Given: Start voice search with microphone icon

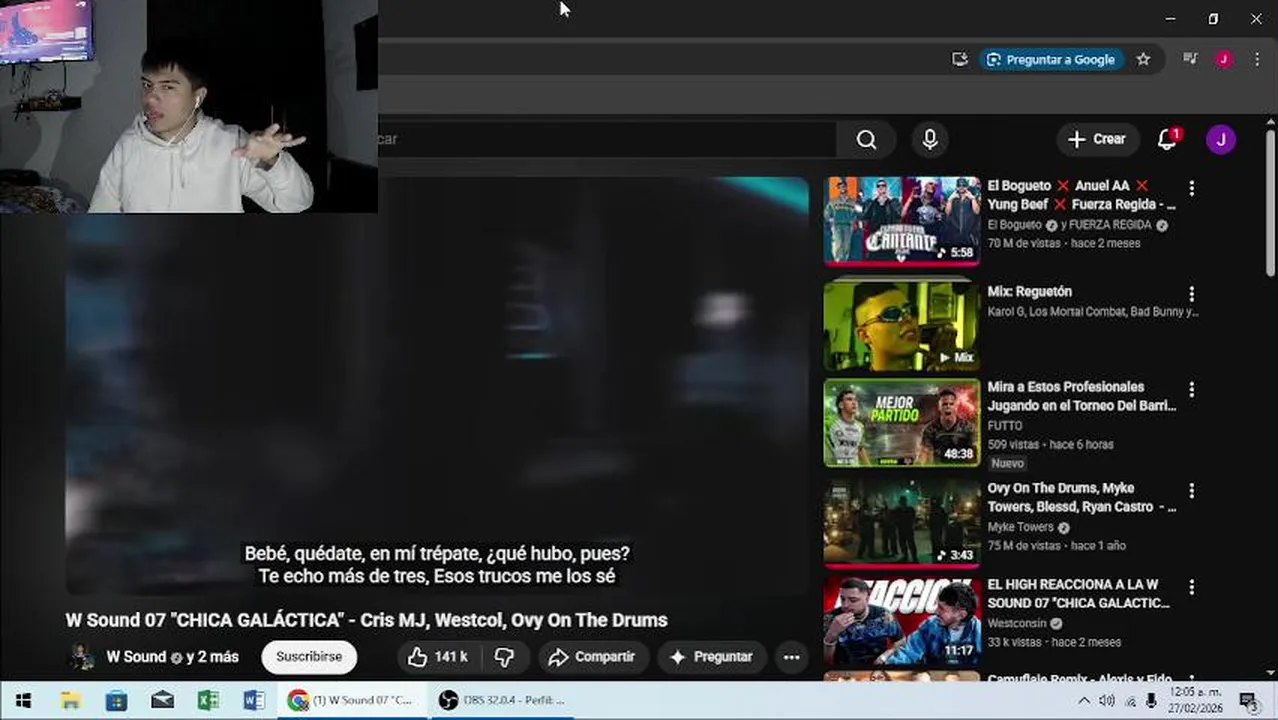Looking at the screenshot, I should tap(930, 140).
